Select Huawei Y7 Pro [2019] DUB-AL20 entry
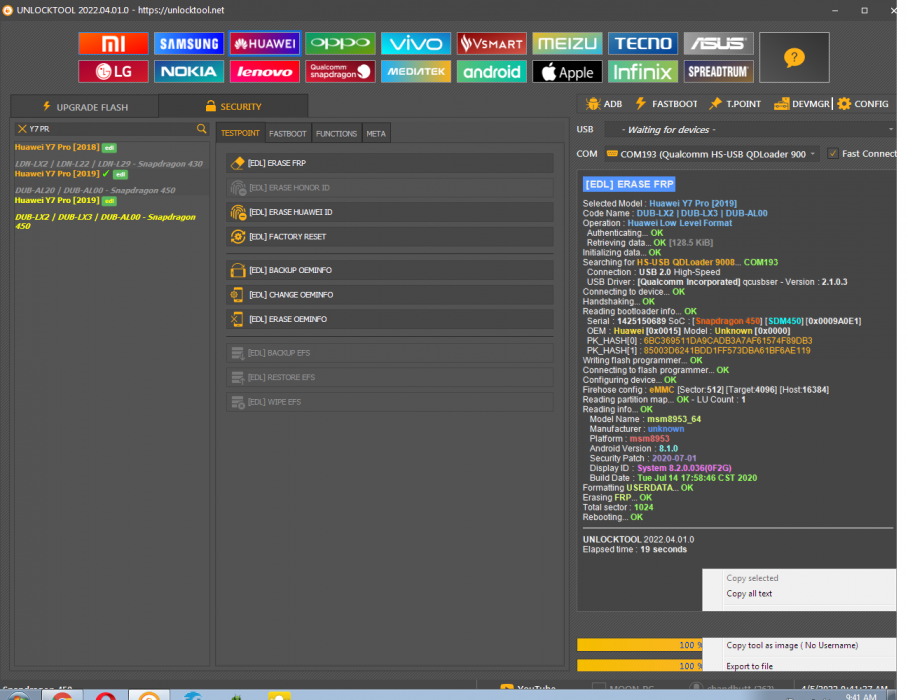This screenshot has height=700, width=908. click(x=110, y=182)
